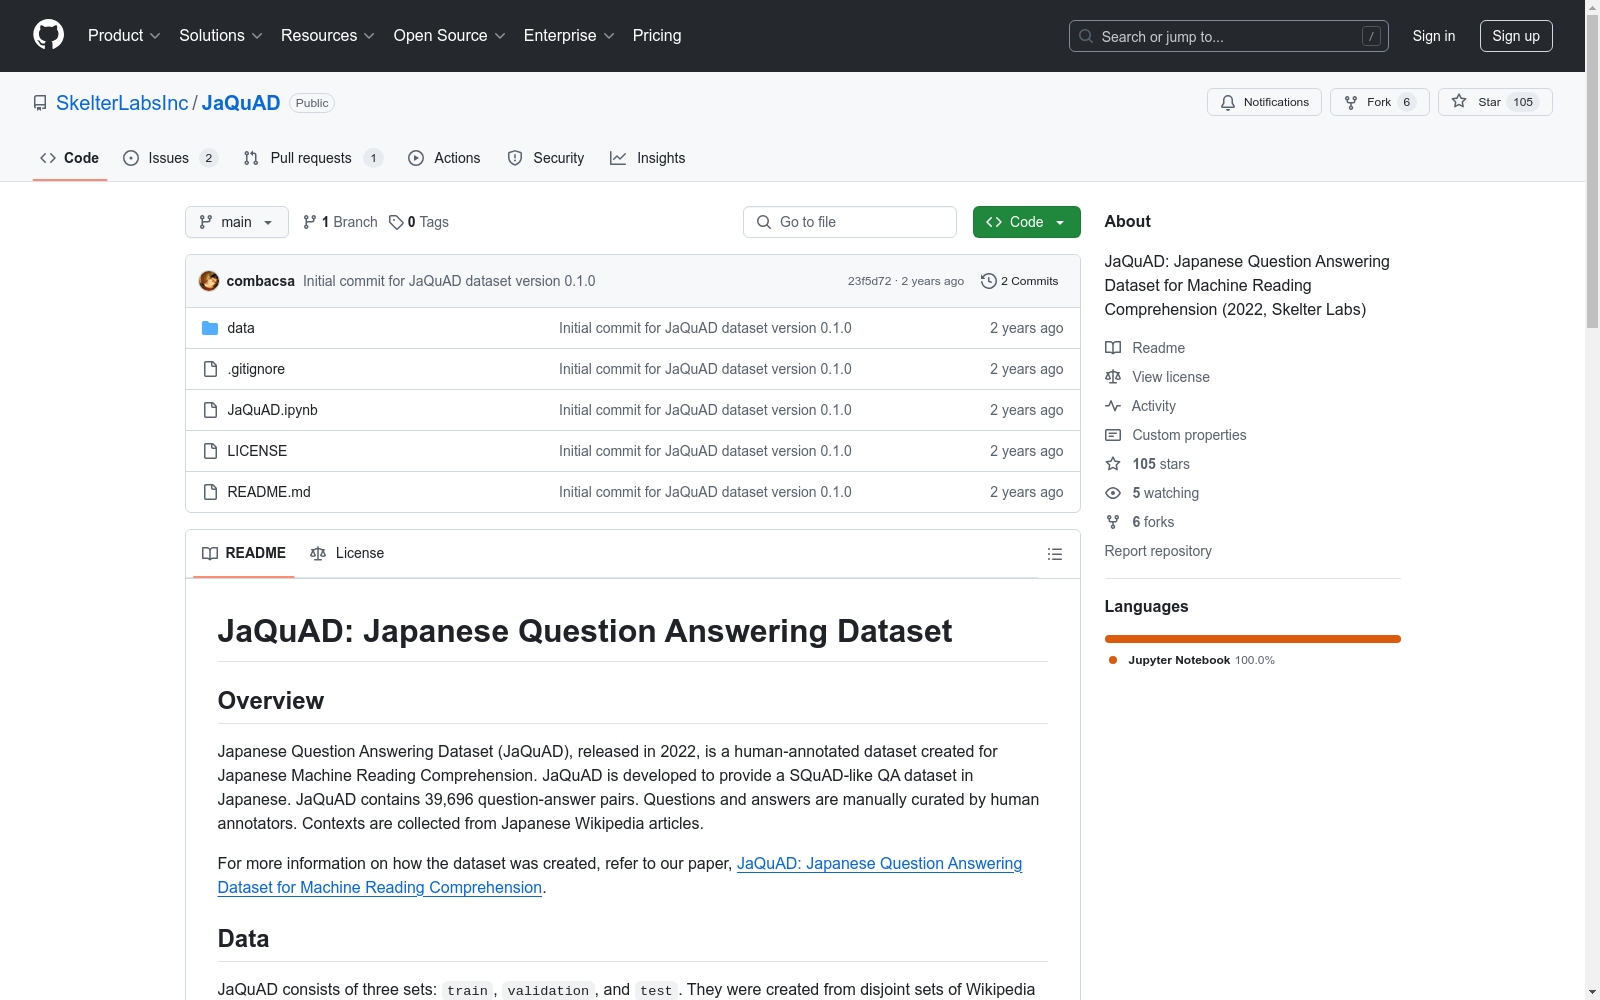Click the file icon next to .gitignore

[x=210, y=369]
